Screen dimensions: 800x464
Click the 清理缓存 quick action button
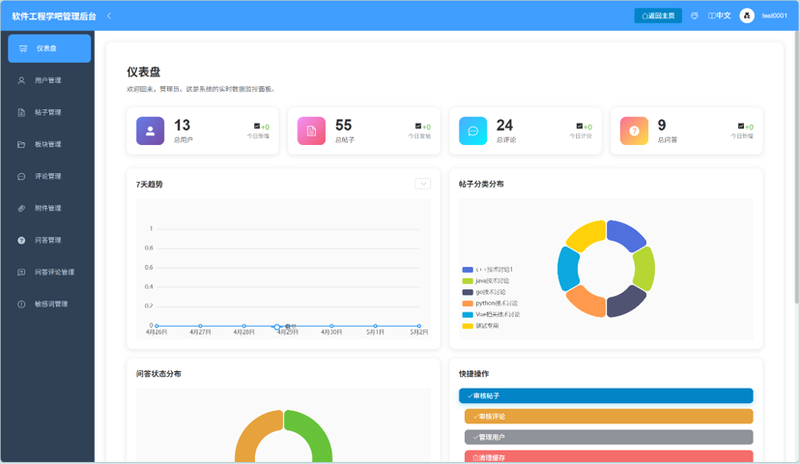pos(609,457)
